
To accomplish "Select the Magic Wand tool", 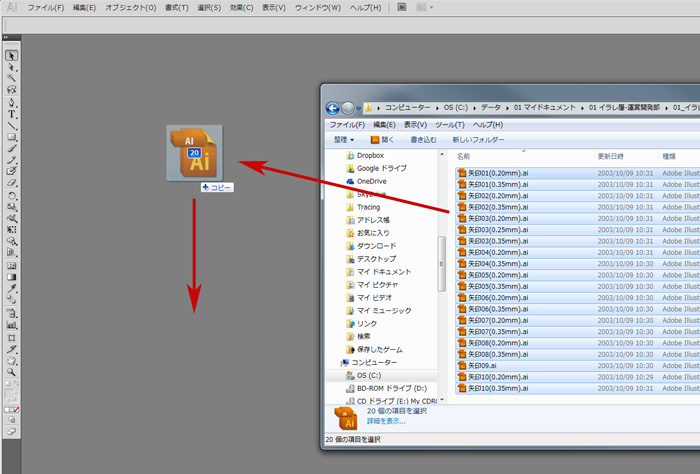I will tap(12, 78).
